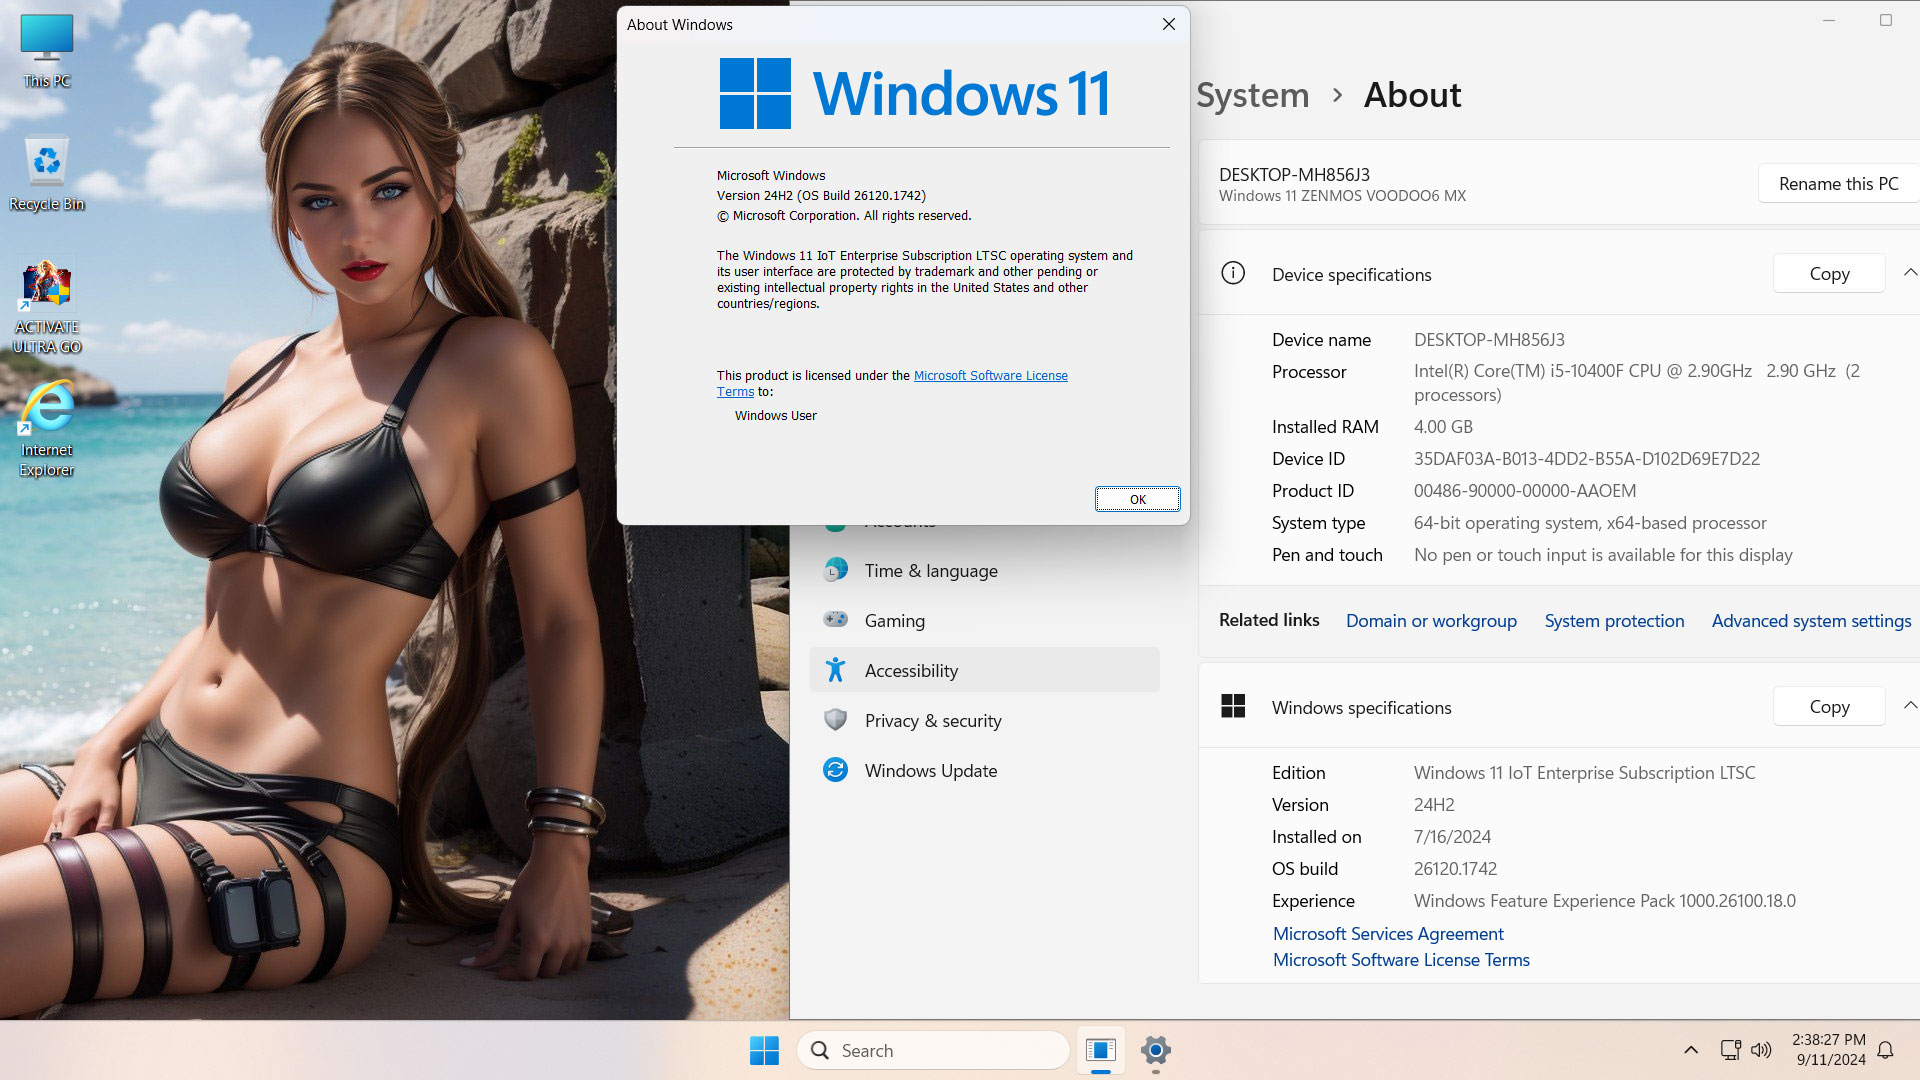Click the network icon in system tray

[1730, 1050]
